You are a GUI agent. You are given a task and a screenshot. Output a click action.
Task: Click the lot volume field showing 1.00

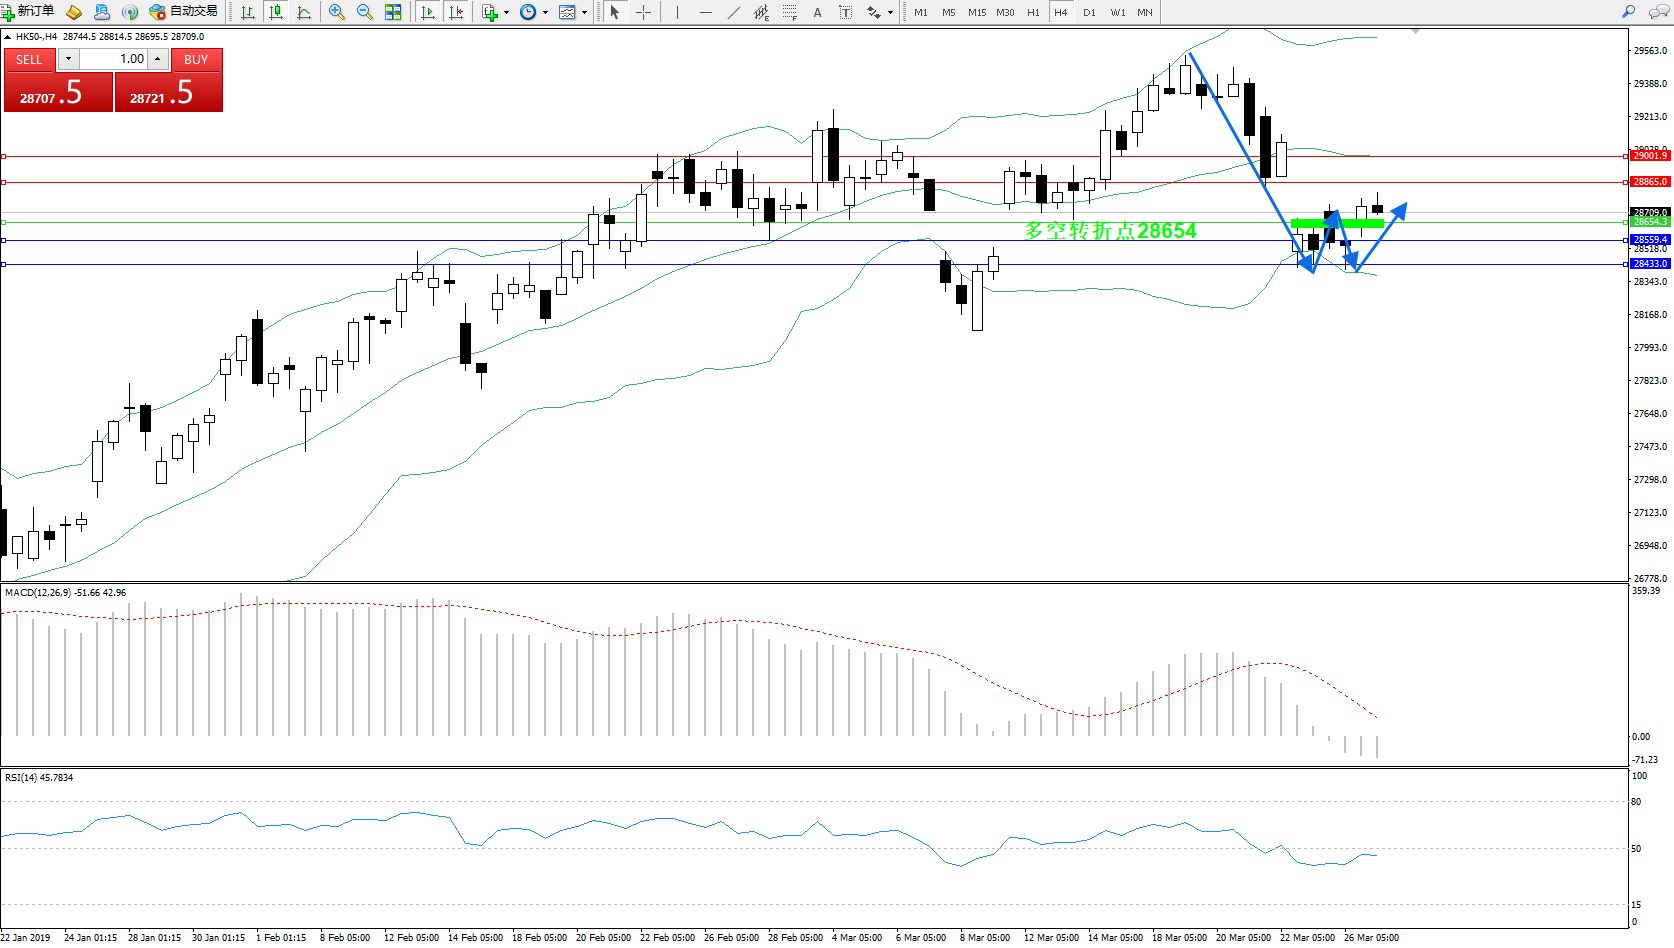113,59
